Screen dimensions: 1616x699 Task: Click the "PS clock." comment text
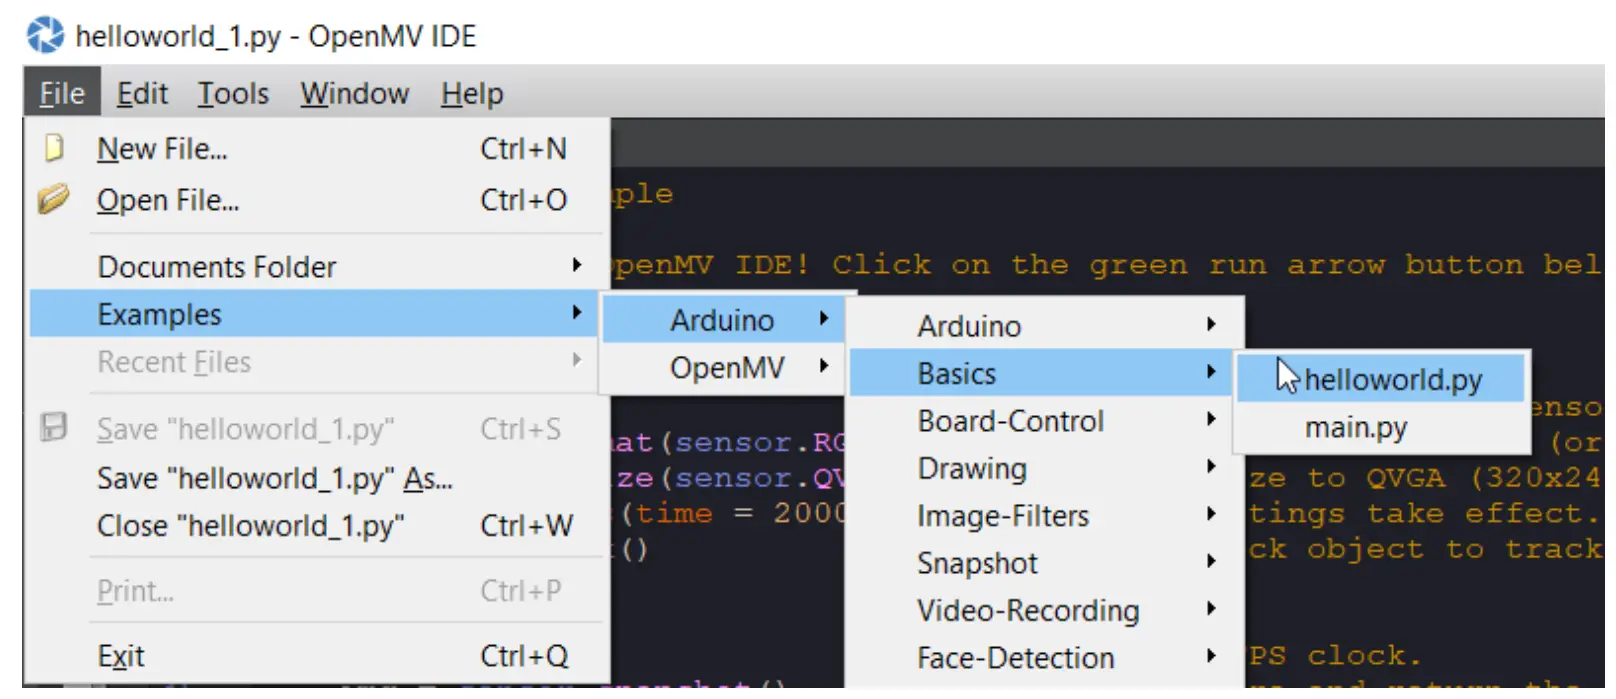[1334, 655]
